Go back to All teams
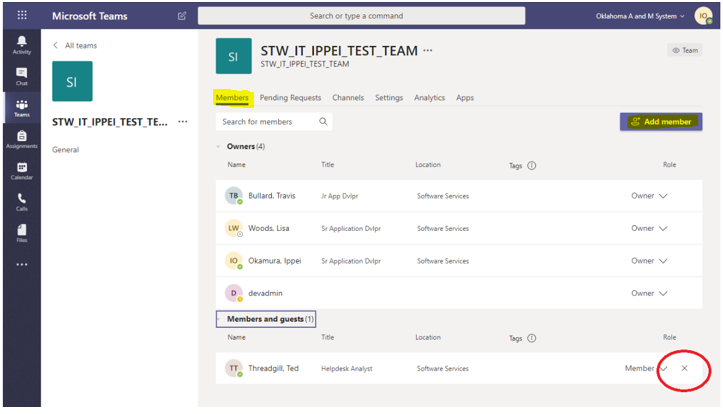Image resolution: width=723 pixels, height=414 pixels. coord(76,46)
